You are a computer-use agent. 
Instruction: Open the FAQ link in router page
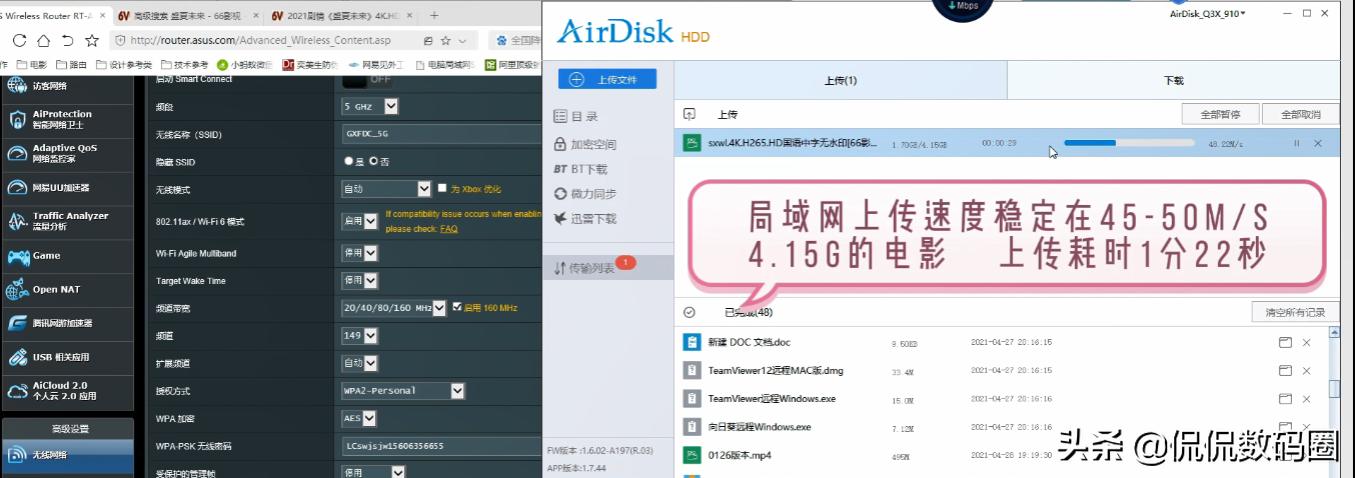point(449,229)
